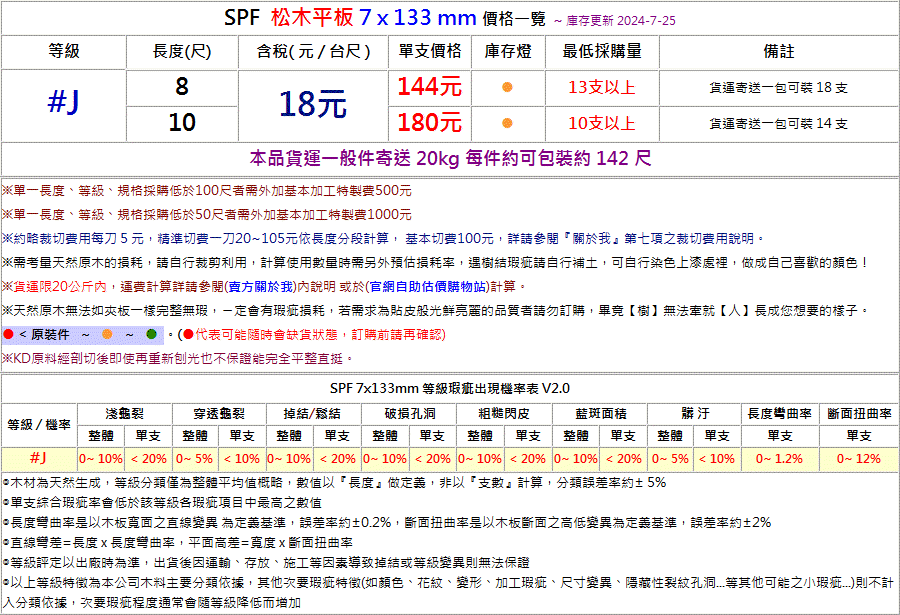This screenshot has height=615, width=900.
Task: Select the 長度(尺) column header
Action: point(182,51)
